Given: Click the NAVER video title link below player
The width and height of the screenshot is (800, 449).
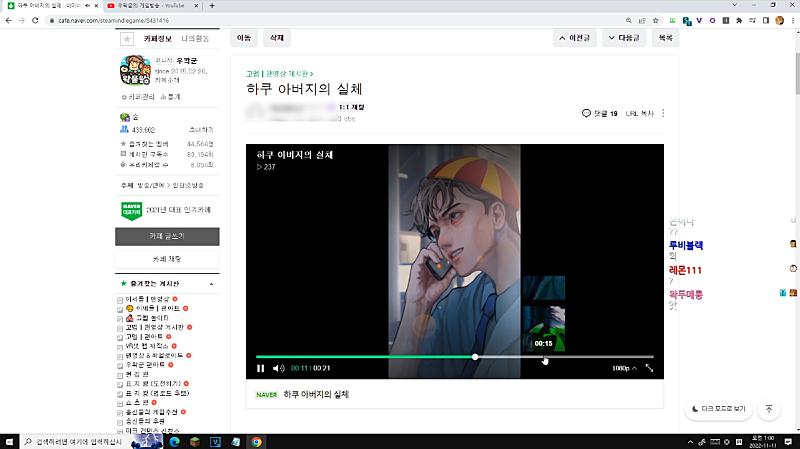Looking at the screenshot, I should tap(316, 394).
